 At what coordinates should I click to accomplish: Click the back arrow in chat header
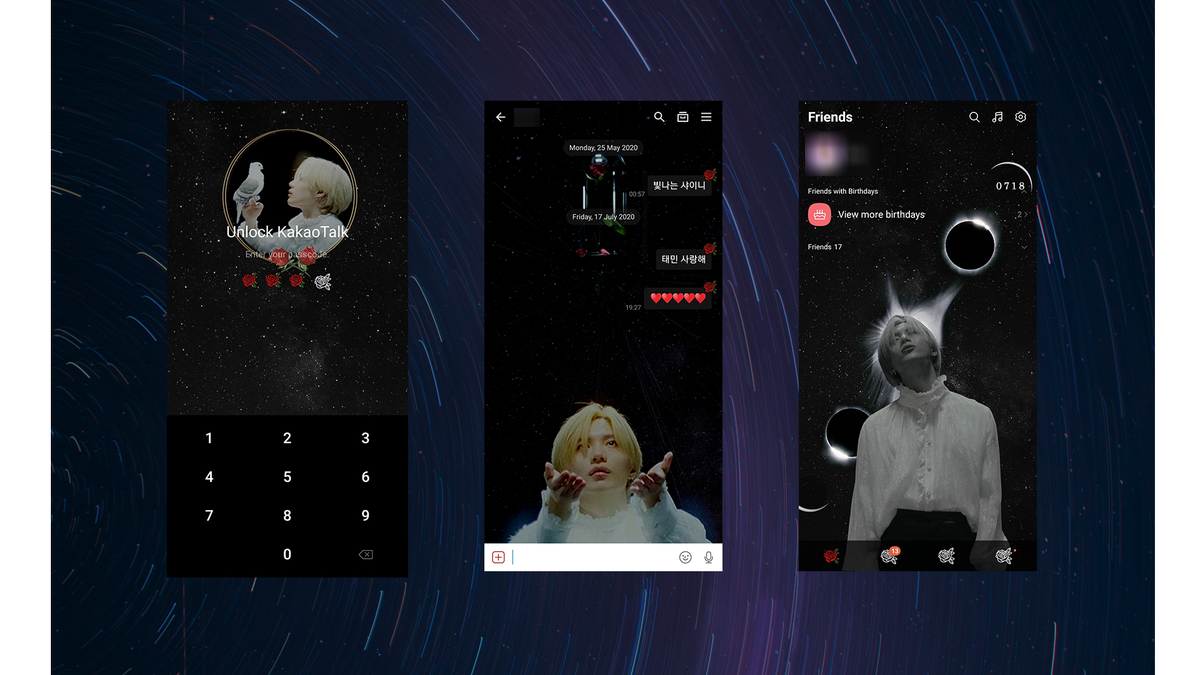(x=501, y=117)
